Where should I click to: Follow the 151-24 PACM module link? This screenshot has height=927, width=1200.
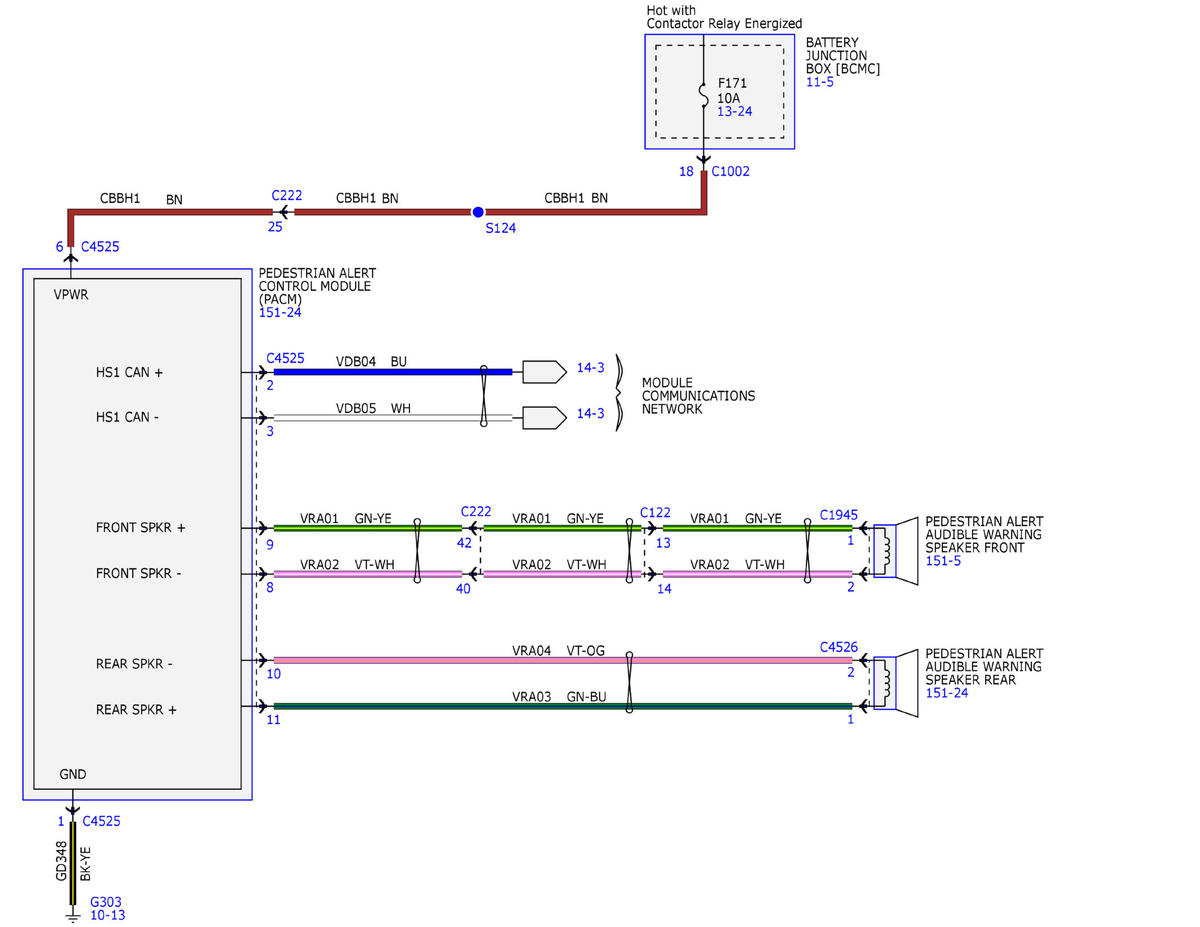tap(280, 312)
